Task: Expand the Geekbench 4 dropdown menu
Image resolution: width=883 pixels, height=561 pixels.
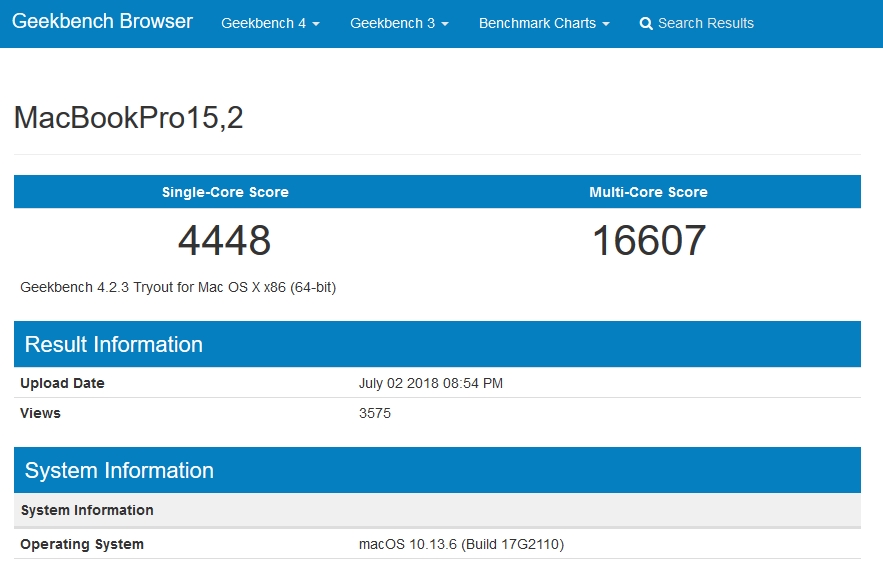Action: (x=270, y=23)
